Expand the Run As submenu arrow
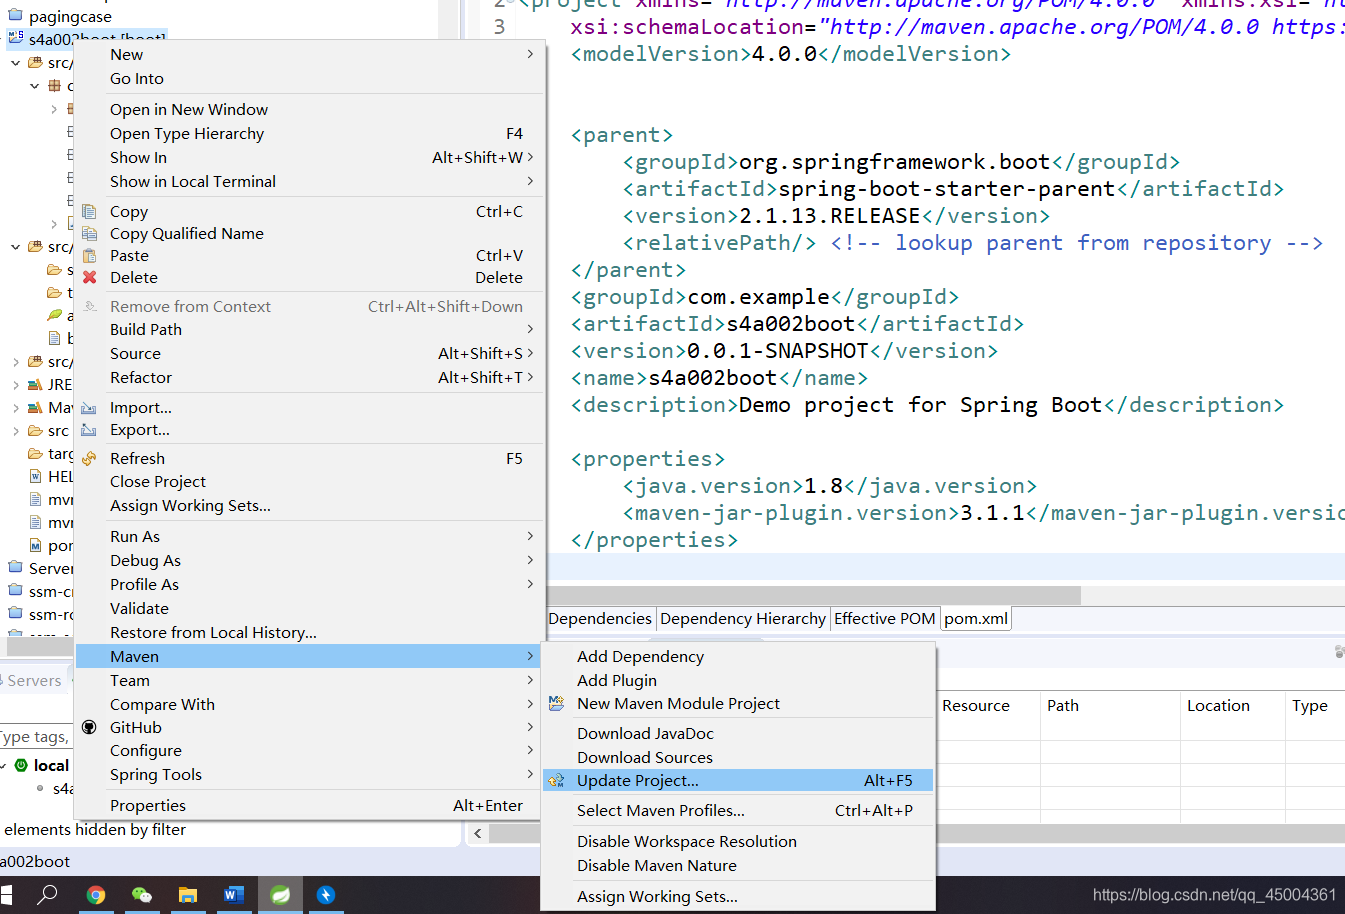 530,536
